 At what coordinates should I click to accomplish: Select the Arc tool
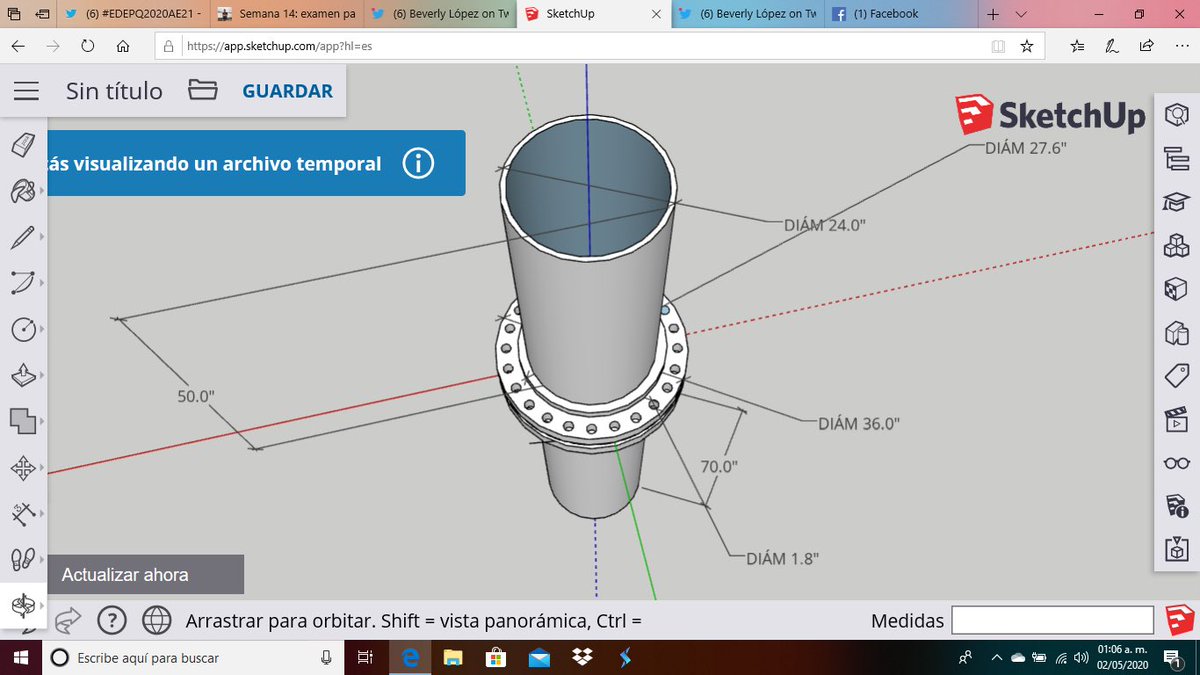point(21,284)
